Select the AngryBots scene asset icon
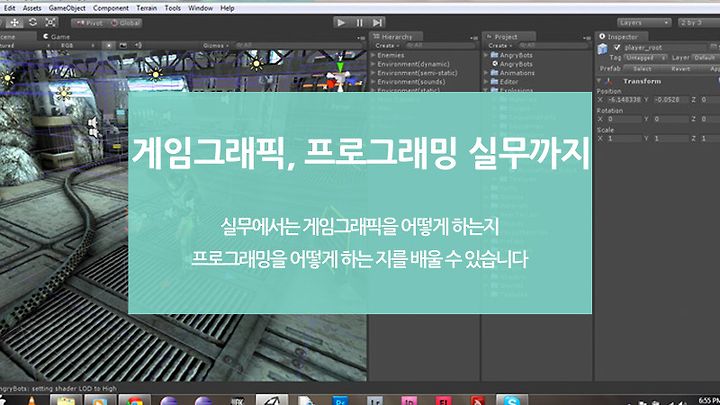720x405 pixels. (x=495, y=64)
